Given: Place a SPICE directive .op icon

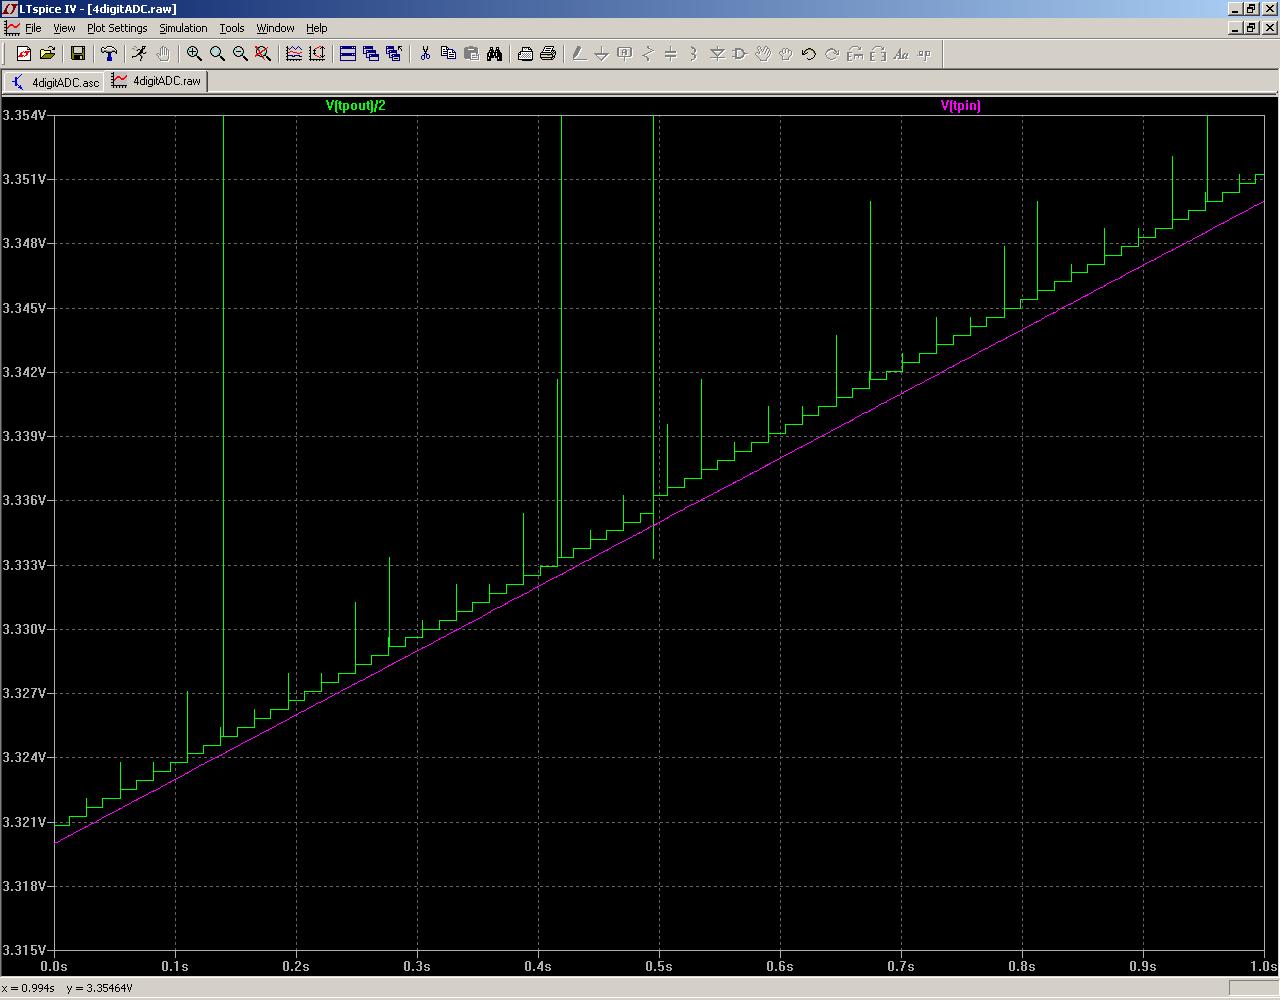Looking at the screenshot, I should tap(924, 54).
